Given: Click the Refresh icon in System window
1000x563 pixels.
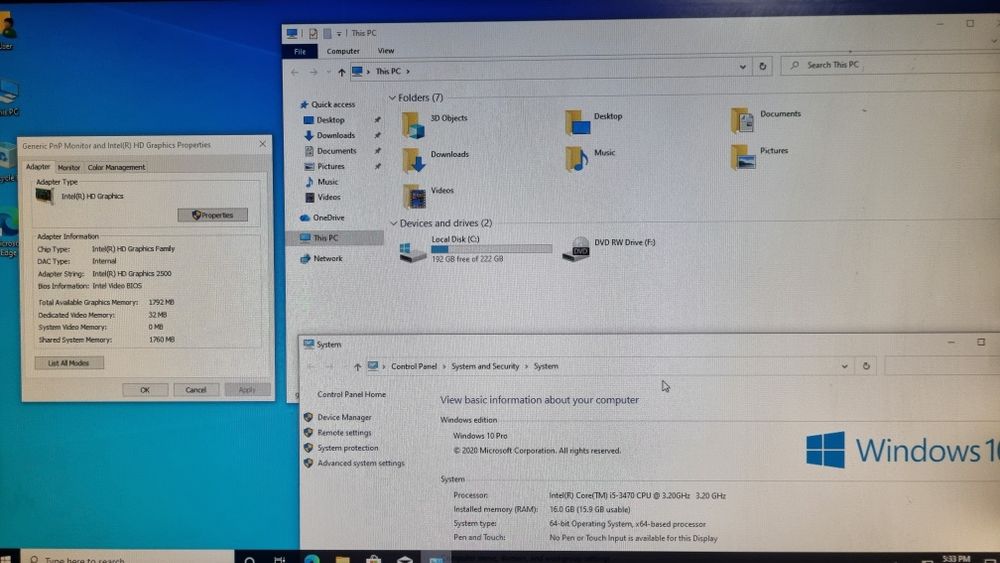Looking at the screenshot, I should click(x=866, y=366).
